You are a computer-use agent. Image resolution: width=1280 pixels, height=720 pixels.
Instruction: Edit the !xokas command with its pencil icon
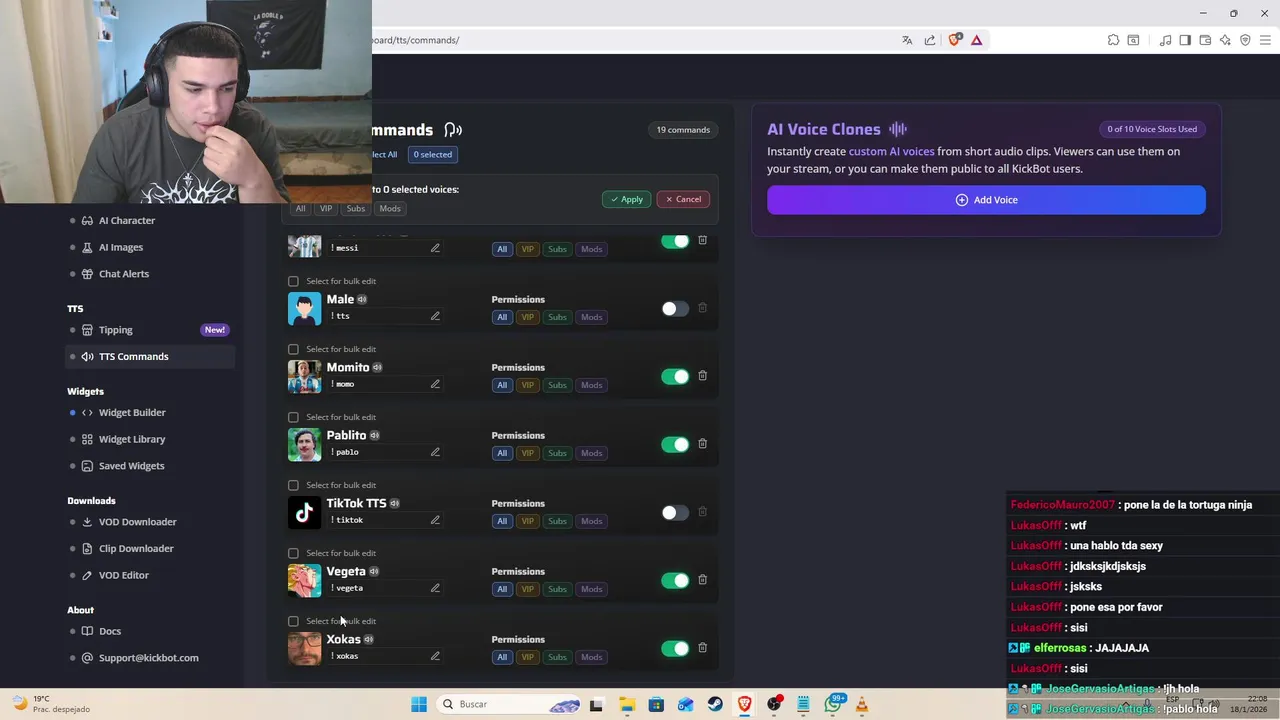click(435, 656)
